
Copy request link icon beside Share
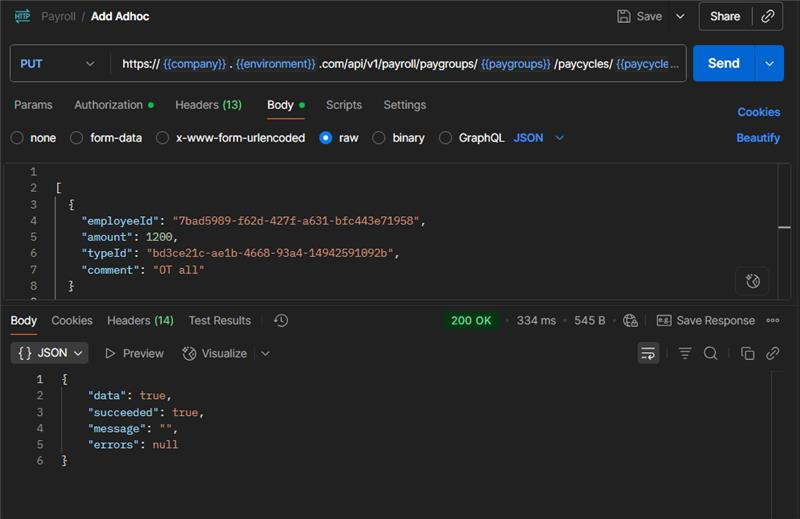(767, 16)
